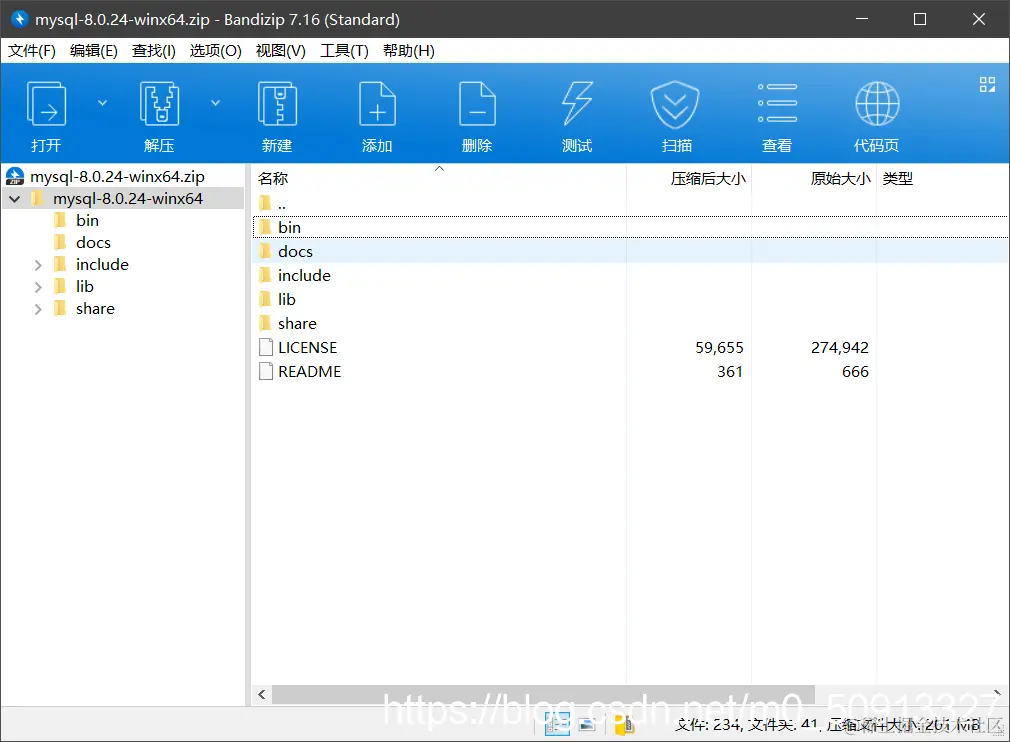The image size is (1010, 742).
Task: Open the 文件(F) menu
Action: (x=32, y=51)
